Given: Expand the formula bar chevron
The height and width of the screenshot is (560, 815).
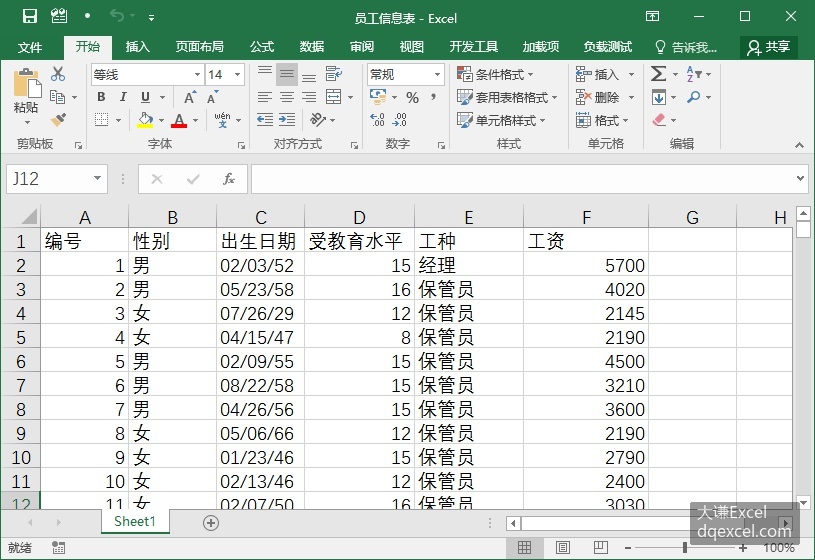Looking at the screenshot, I should 800,178.
